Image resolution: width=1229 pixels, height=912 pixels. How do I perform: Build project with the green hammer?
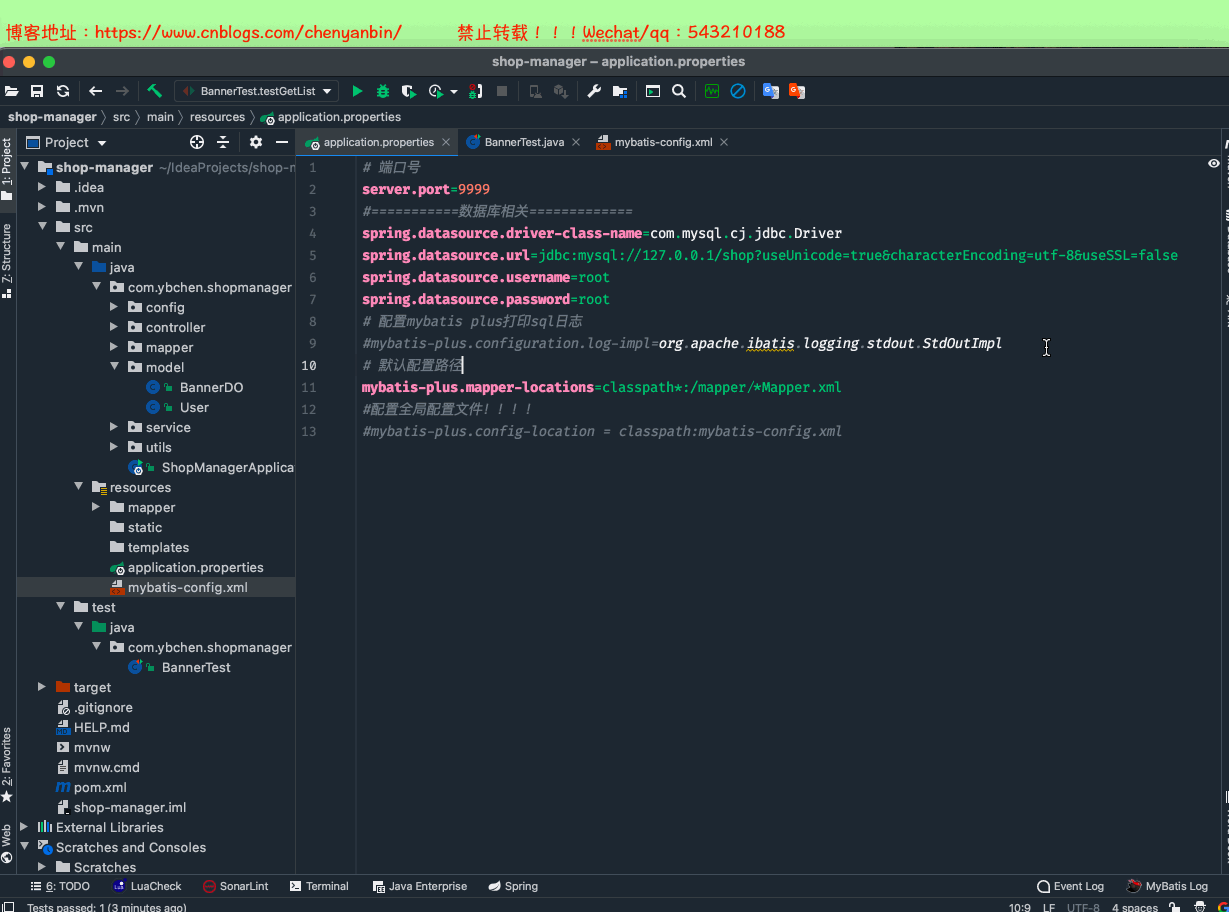pos(154,91)
